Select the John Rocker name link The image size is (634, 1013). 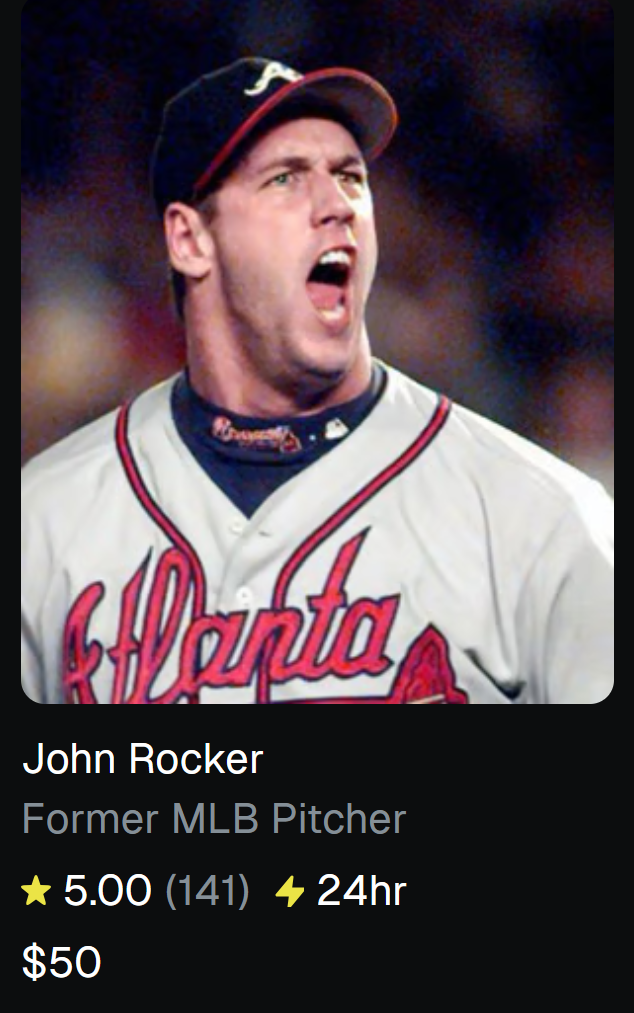(143, 758)
